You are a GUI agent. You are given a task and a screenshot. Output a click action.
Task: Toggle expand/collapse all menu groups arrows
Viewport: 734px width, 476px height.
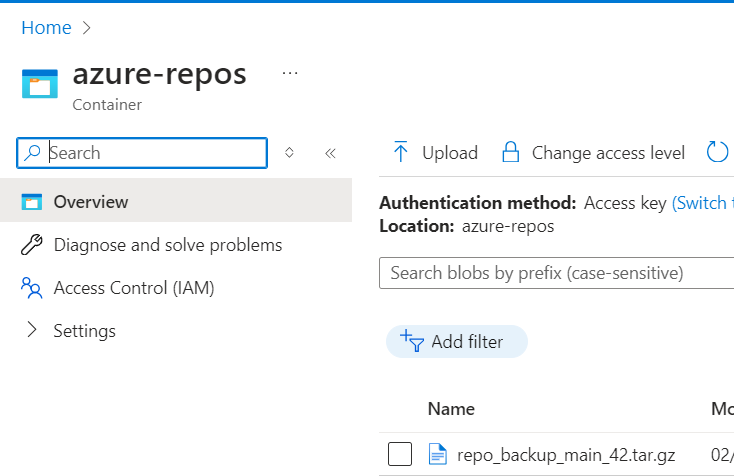(289, 153)
